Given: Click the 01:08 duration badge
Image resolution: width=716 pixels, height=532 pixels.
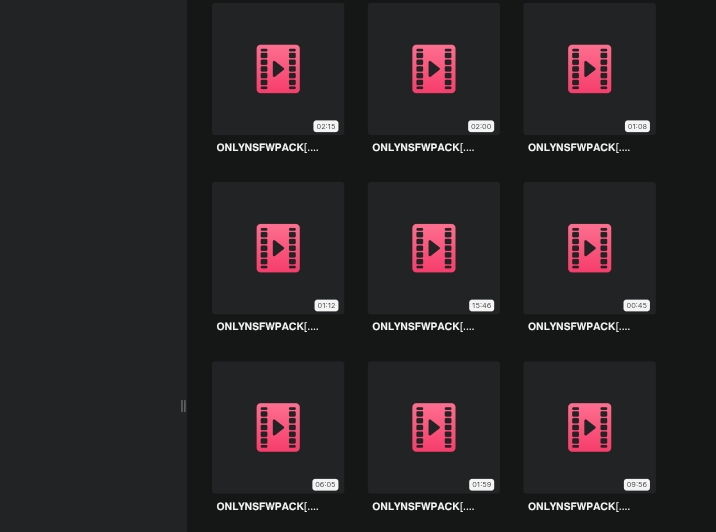Looking at the screenshot, I should pyautogui.click(x=637, y=126).
